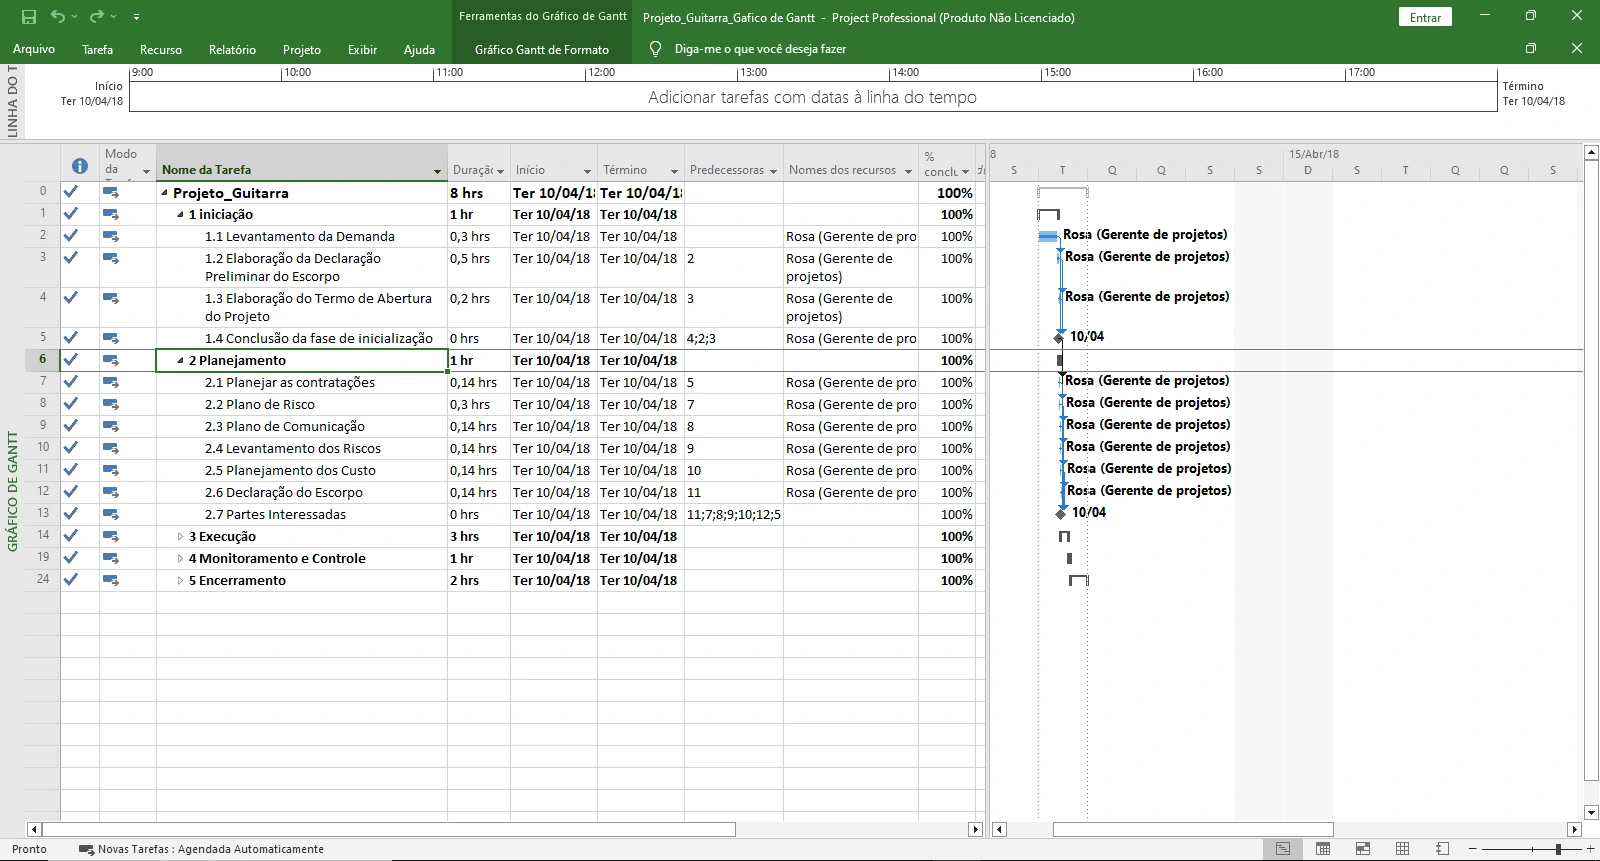Click the vertical scrollbar down arrow
The image size is (1600, 861).
(x=1591, y=813)
